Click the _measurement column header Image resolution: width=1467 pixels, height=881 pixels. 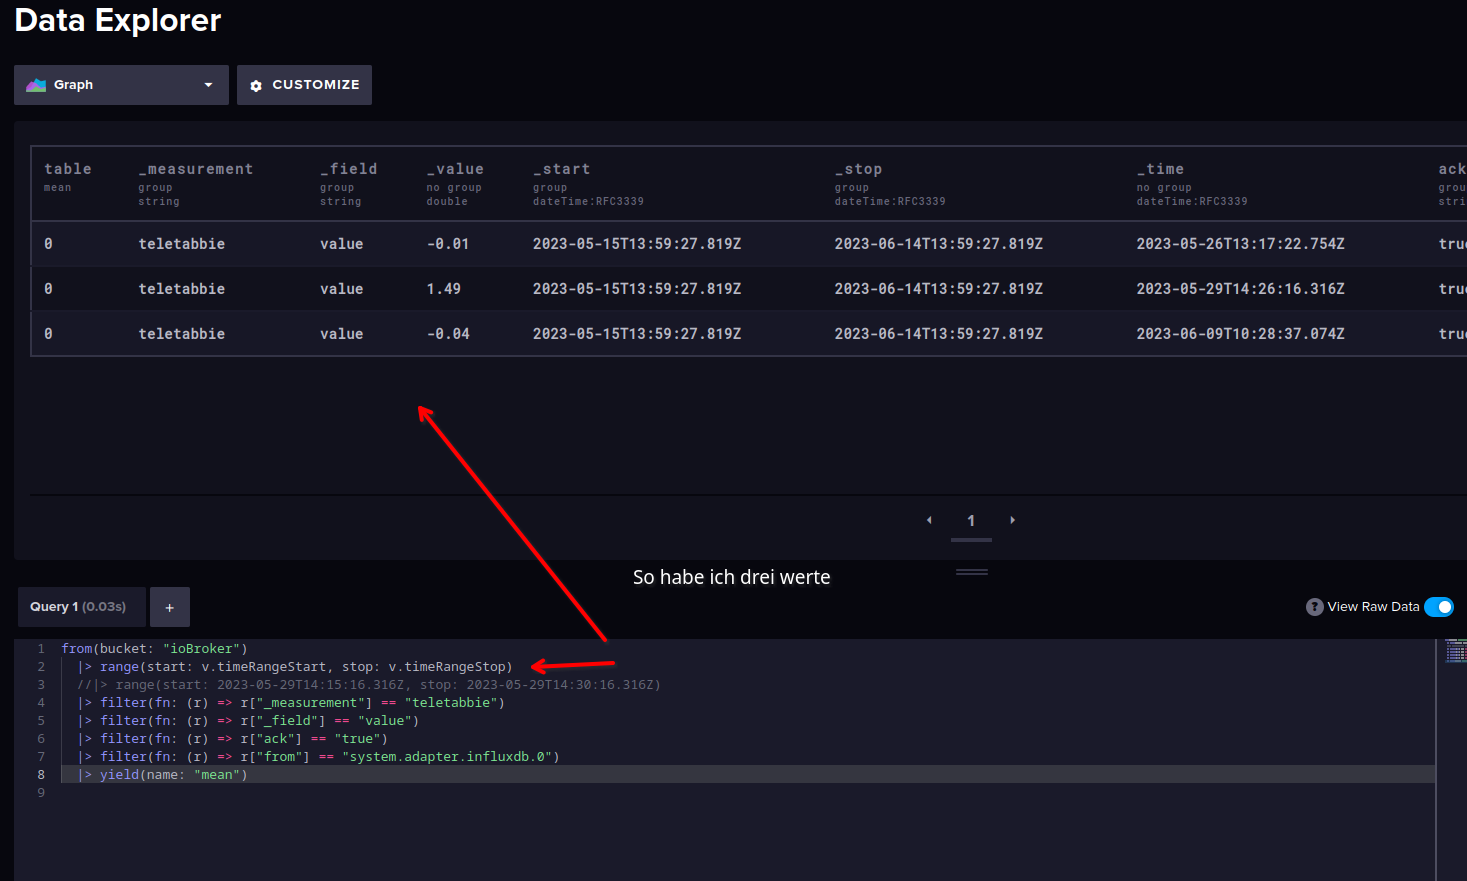click(x=196, y=169)
